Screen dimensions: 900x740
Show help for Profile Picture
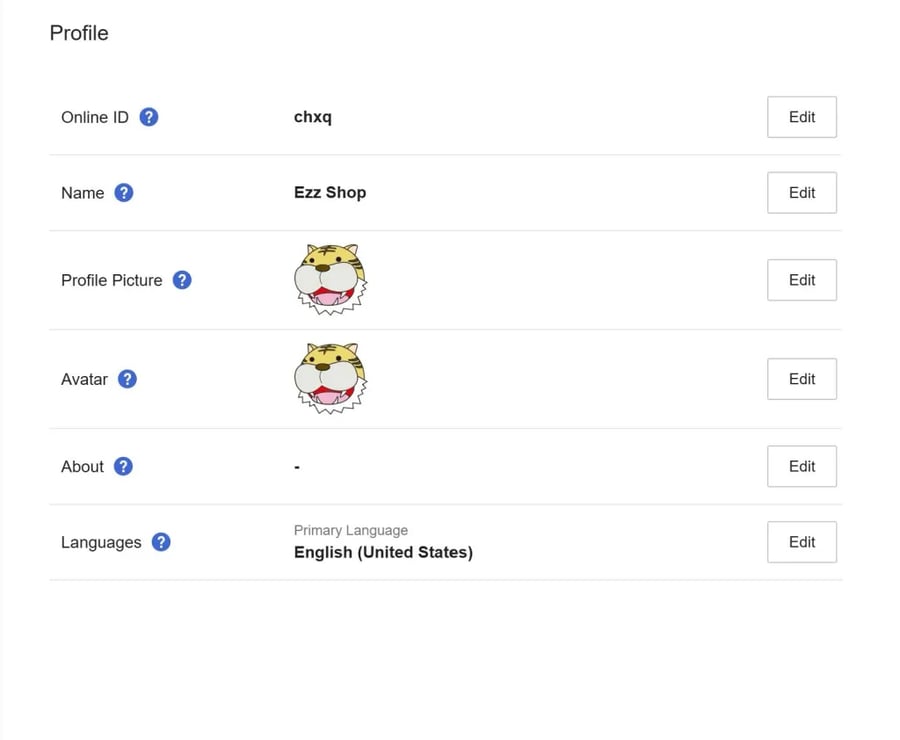tap(182, 280)
